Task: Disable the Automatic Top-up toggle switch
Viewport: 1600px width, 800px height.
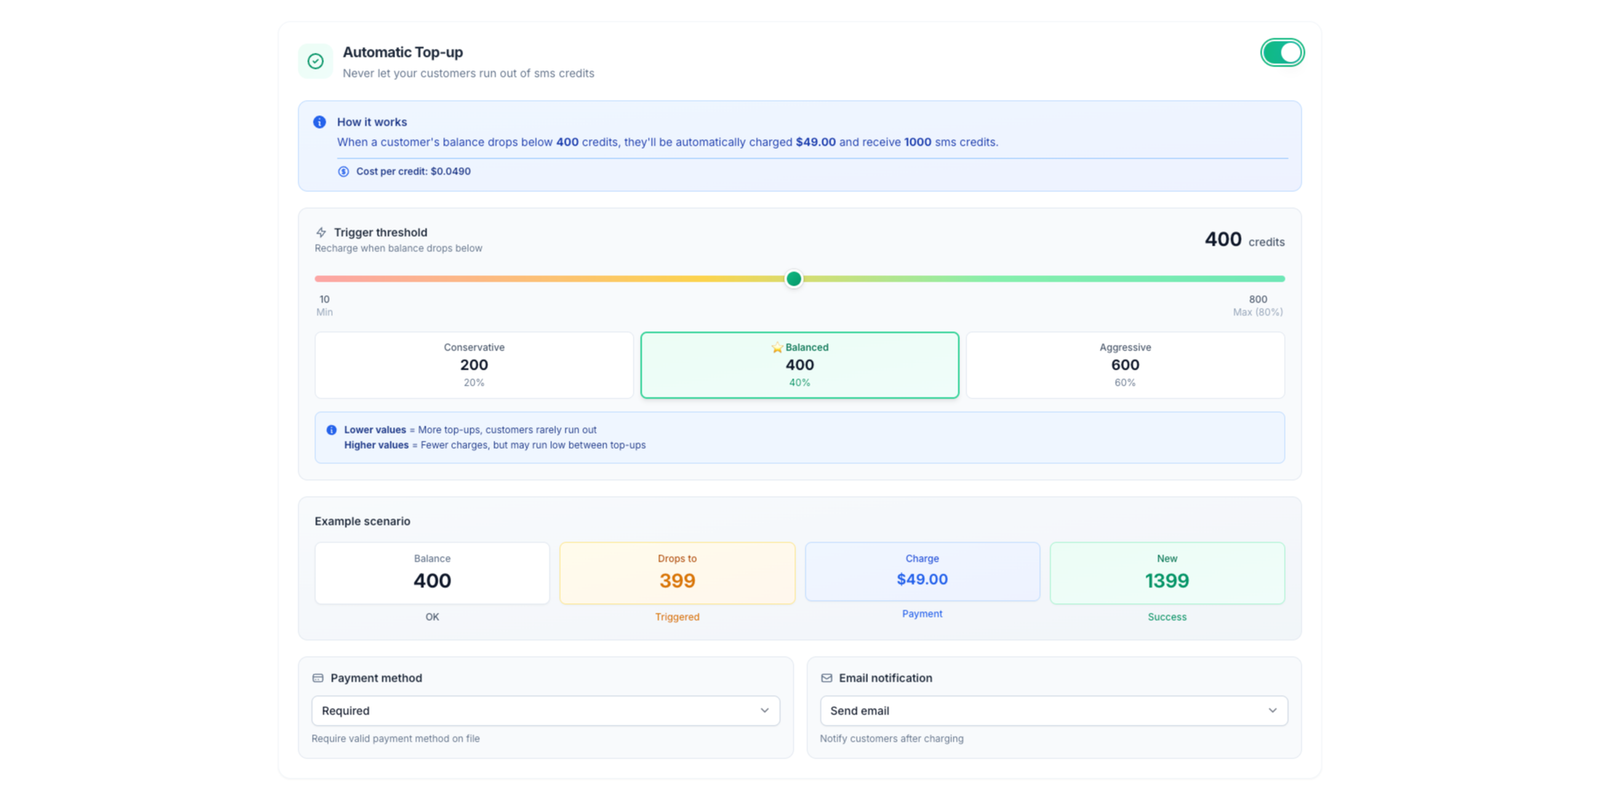Action: (1282, 53)
